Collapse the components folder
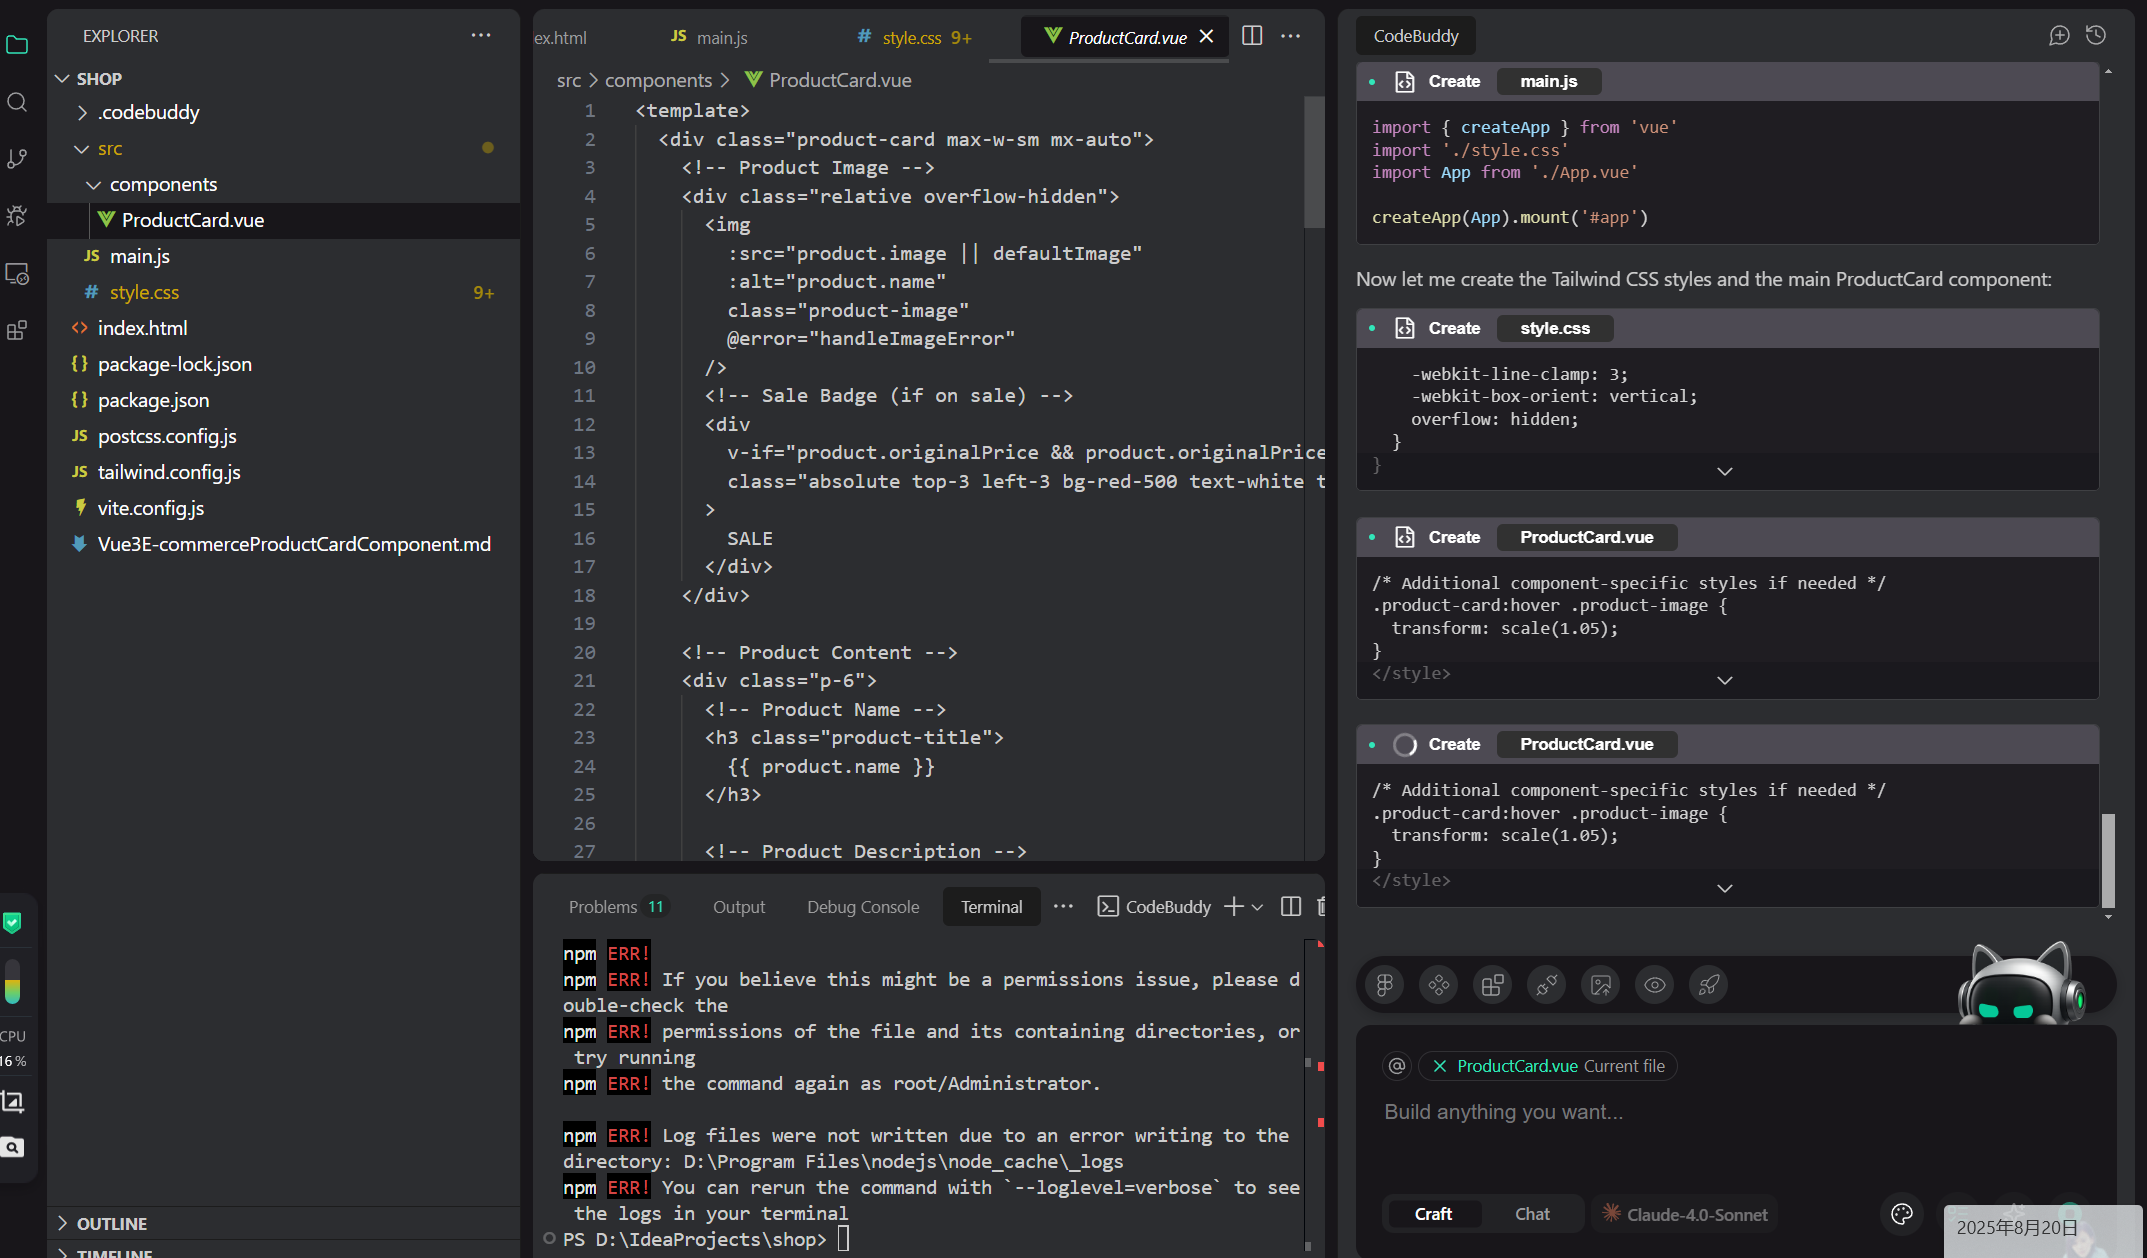This screenshot has height=1258, width=2147. (94, 185)
